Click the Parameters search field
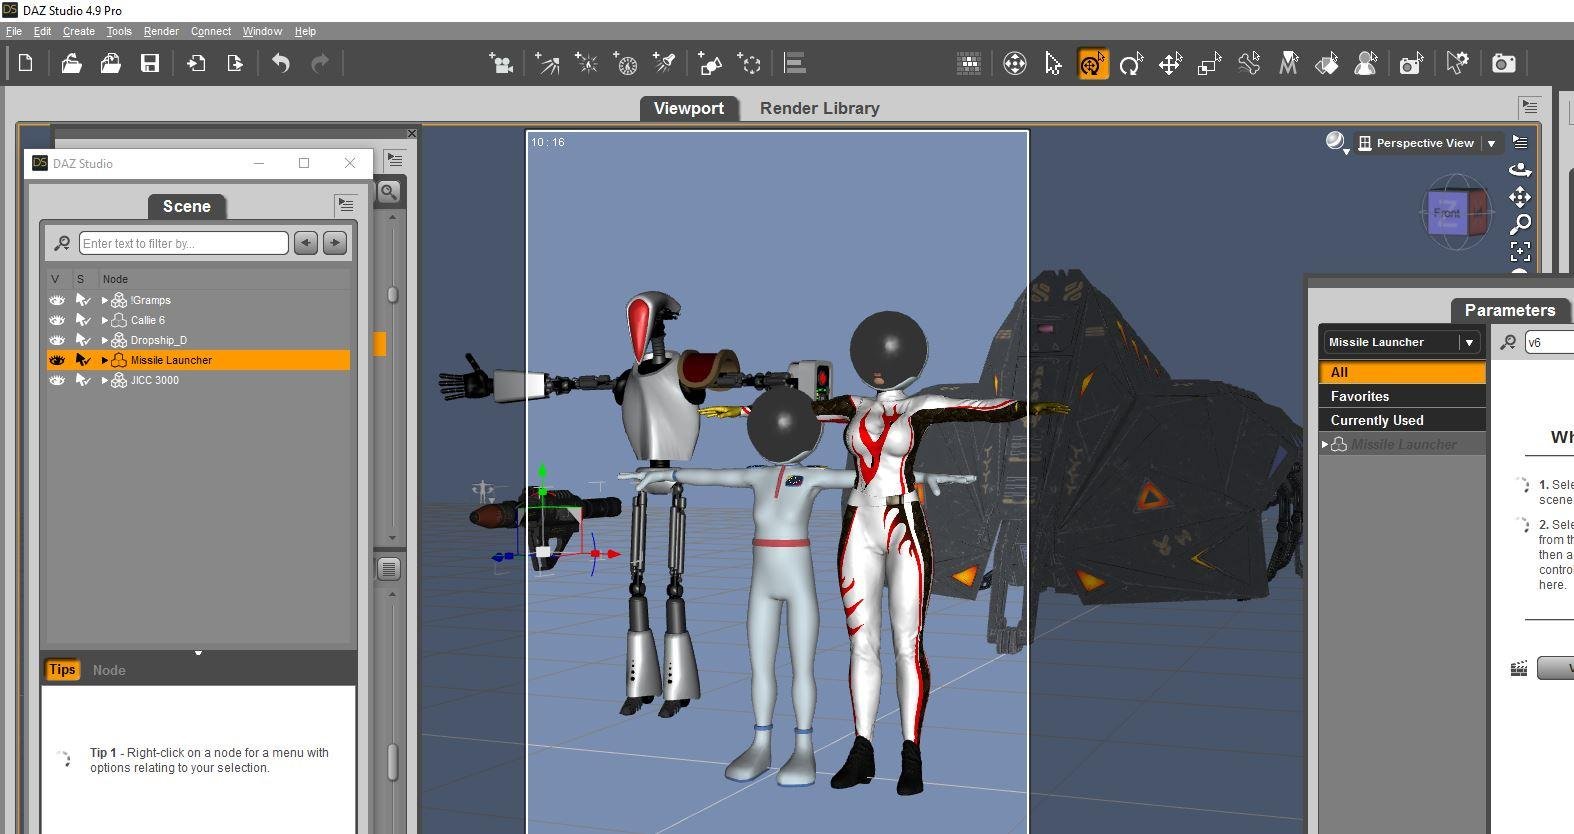 tap(1549, 342)
